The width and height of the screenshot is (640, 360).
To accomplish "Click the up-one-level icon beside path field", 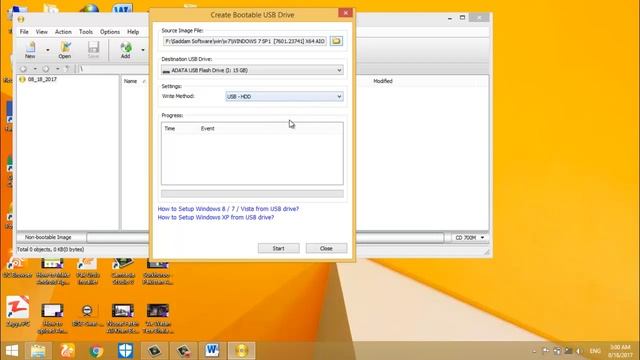I will (x=68, y=69).
